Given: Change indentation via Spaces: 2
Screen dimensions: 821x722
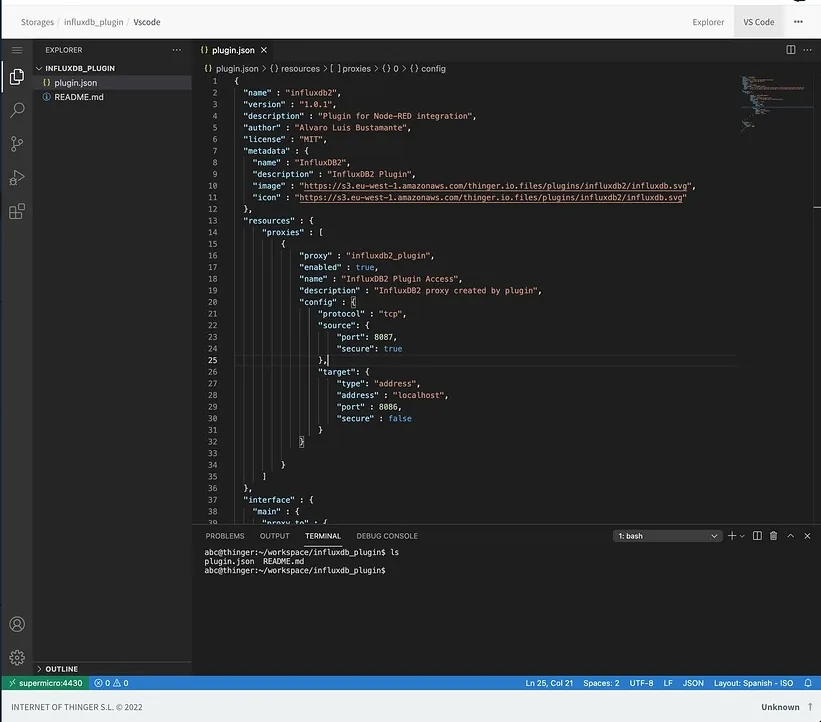Looking at the screenshot, I should pyautogui.click(x=601, y=683).
